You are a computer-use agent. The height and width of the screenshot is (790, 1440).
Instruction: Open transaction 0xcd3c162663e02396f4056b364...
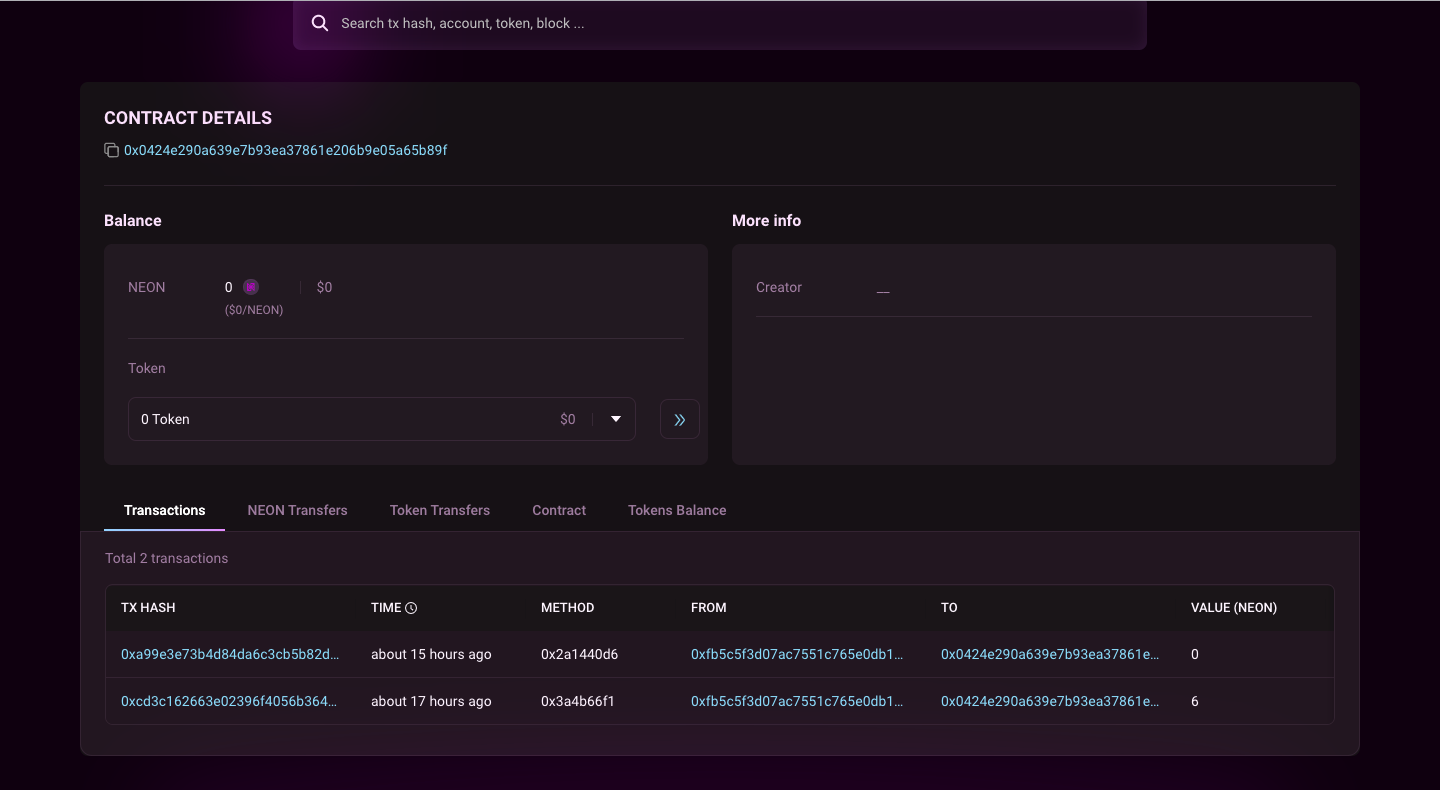229,701
